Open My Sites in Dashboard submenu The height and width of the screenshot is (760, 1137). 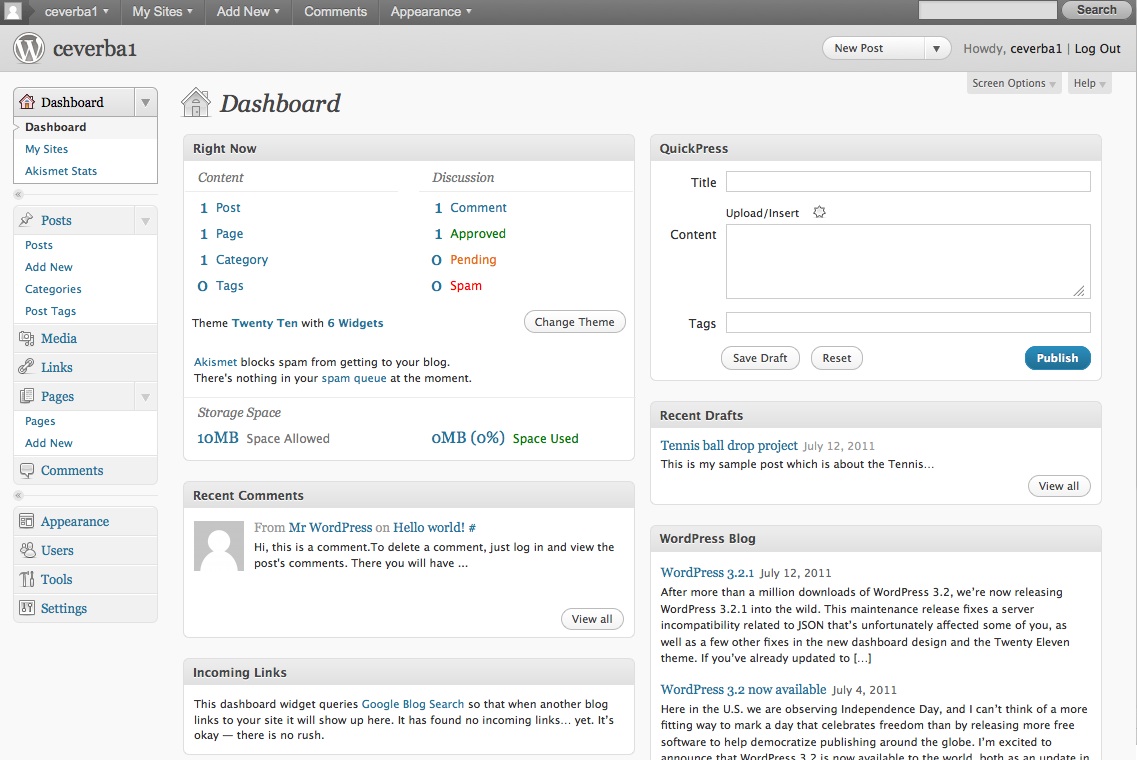point(46,149)
